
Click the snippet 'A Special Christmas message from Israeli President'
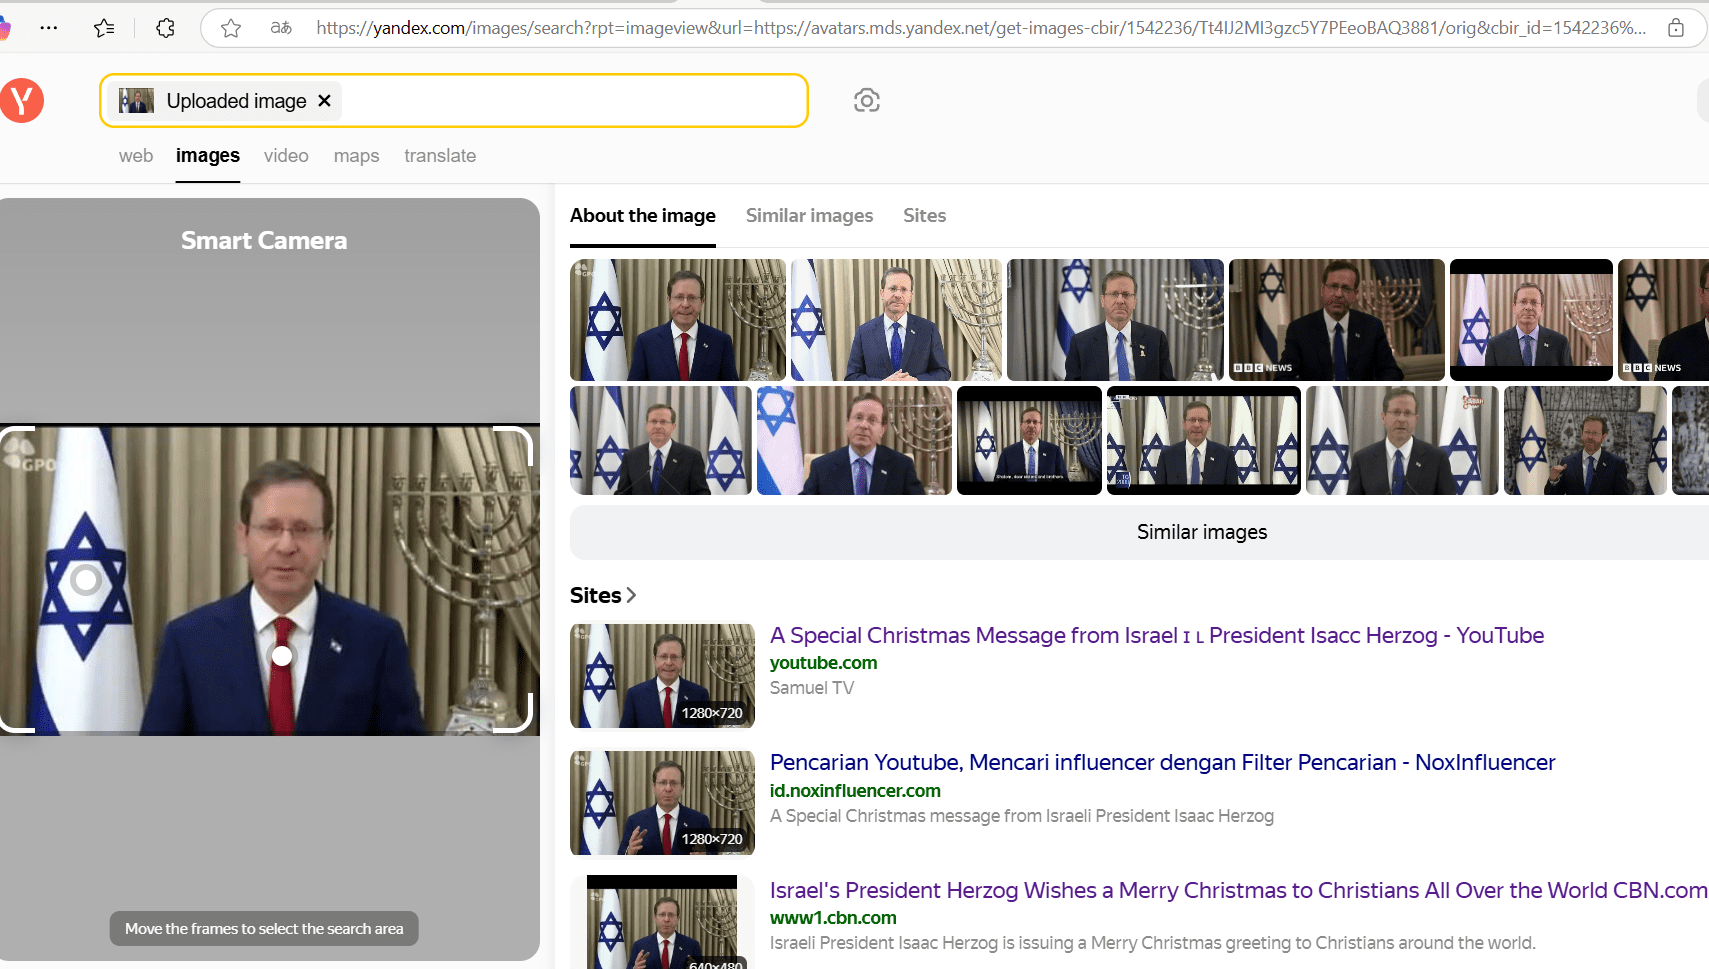coord(1022,816)
